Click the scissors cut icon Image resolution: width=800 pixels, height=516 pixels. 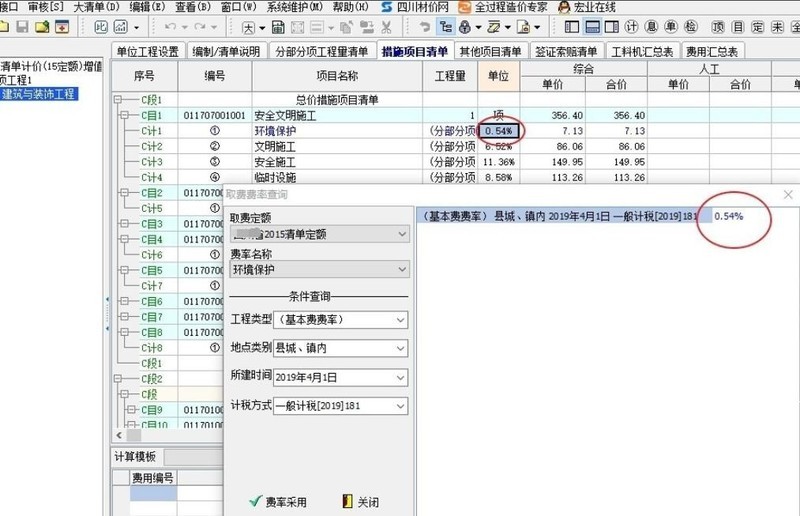point(386,27)
